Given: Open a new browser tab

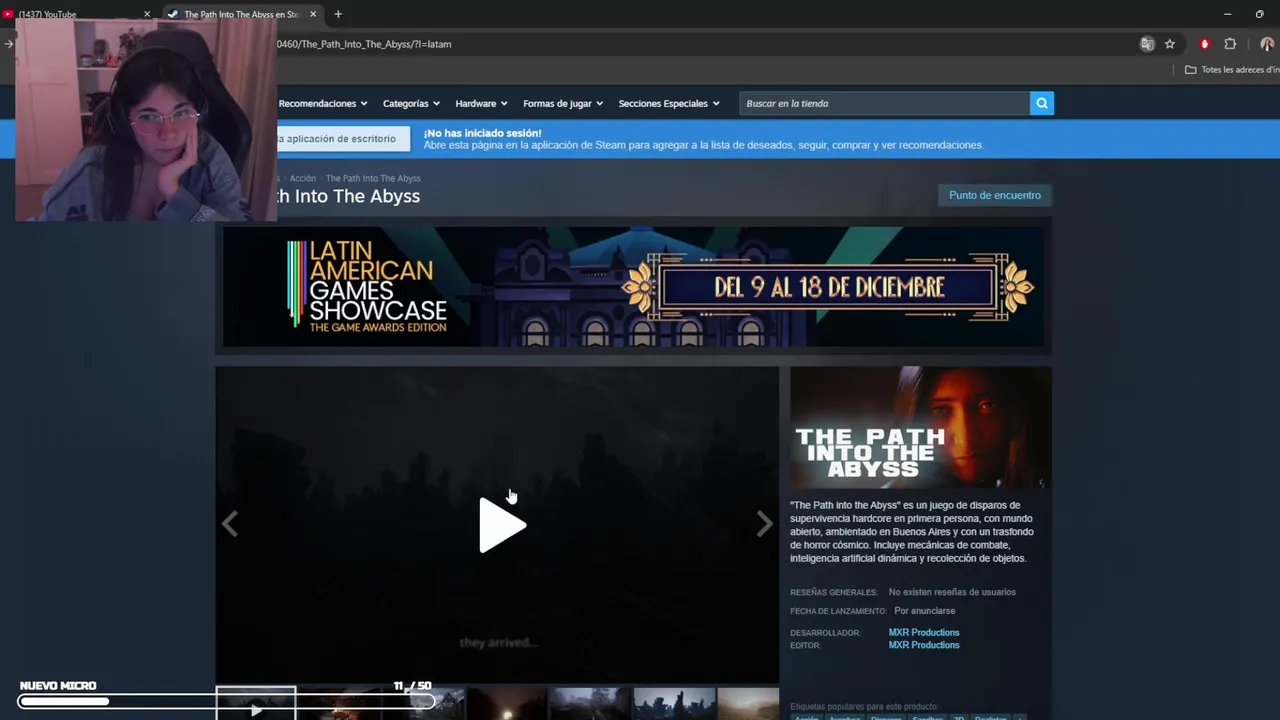Looking at the screenshot, I should click(338, 14).
